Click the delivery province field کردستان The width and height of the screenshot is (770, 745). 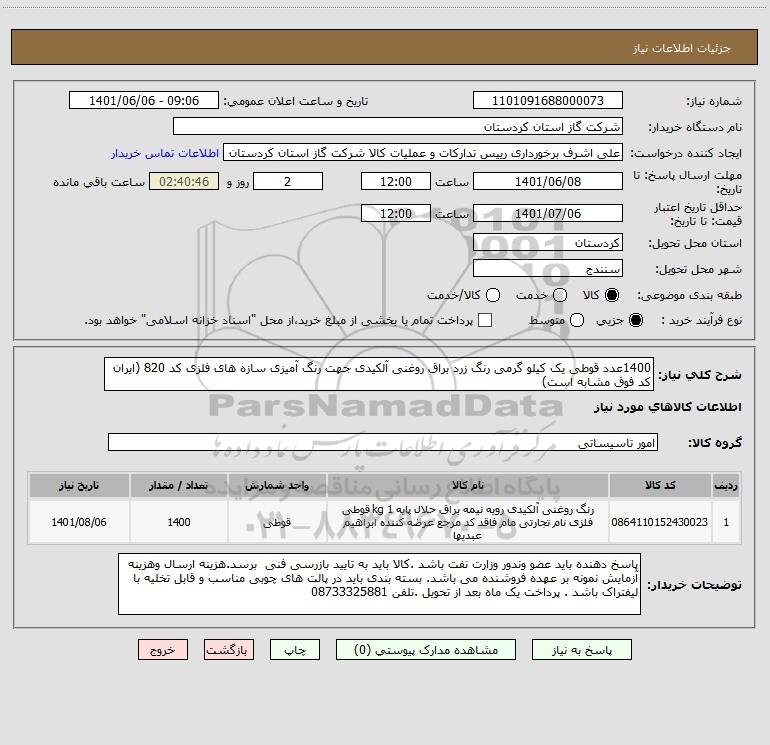pyautogui.click(x=548, y=242)
